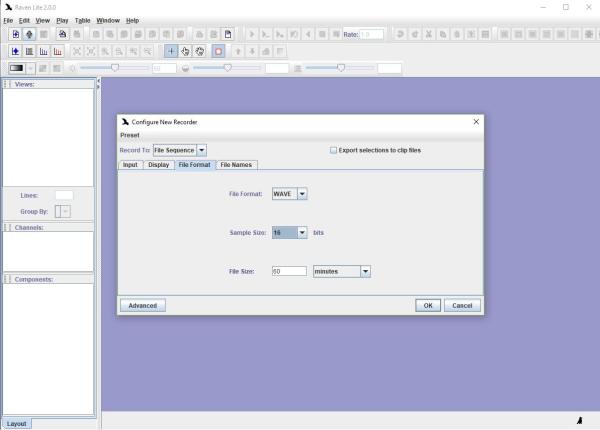Click OK to confirm recorder
Image resolution: width=600 pixels, height=430 pixels.
tap(428, 305)
